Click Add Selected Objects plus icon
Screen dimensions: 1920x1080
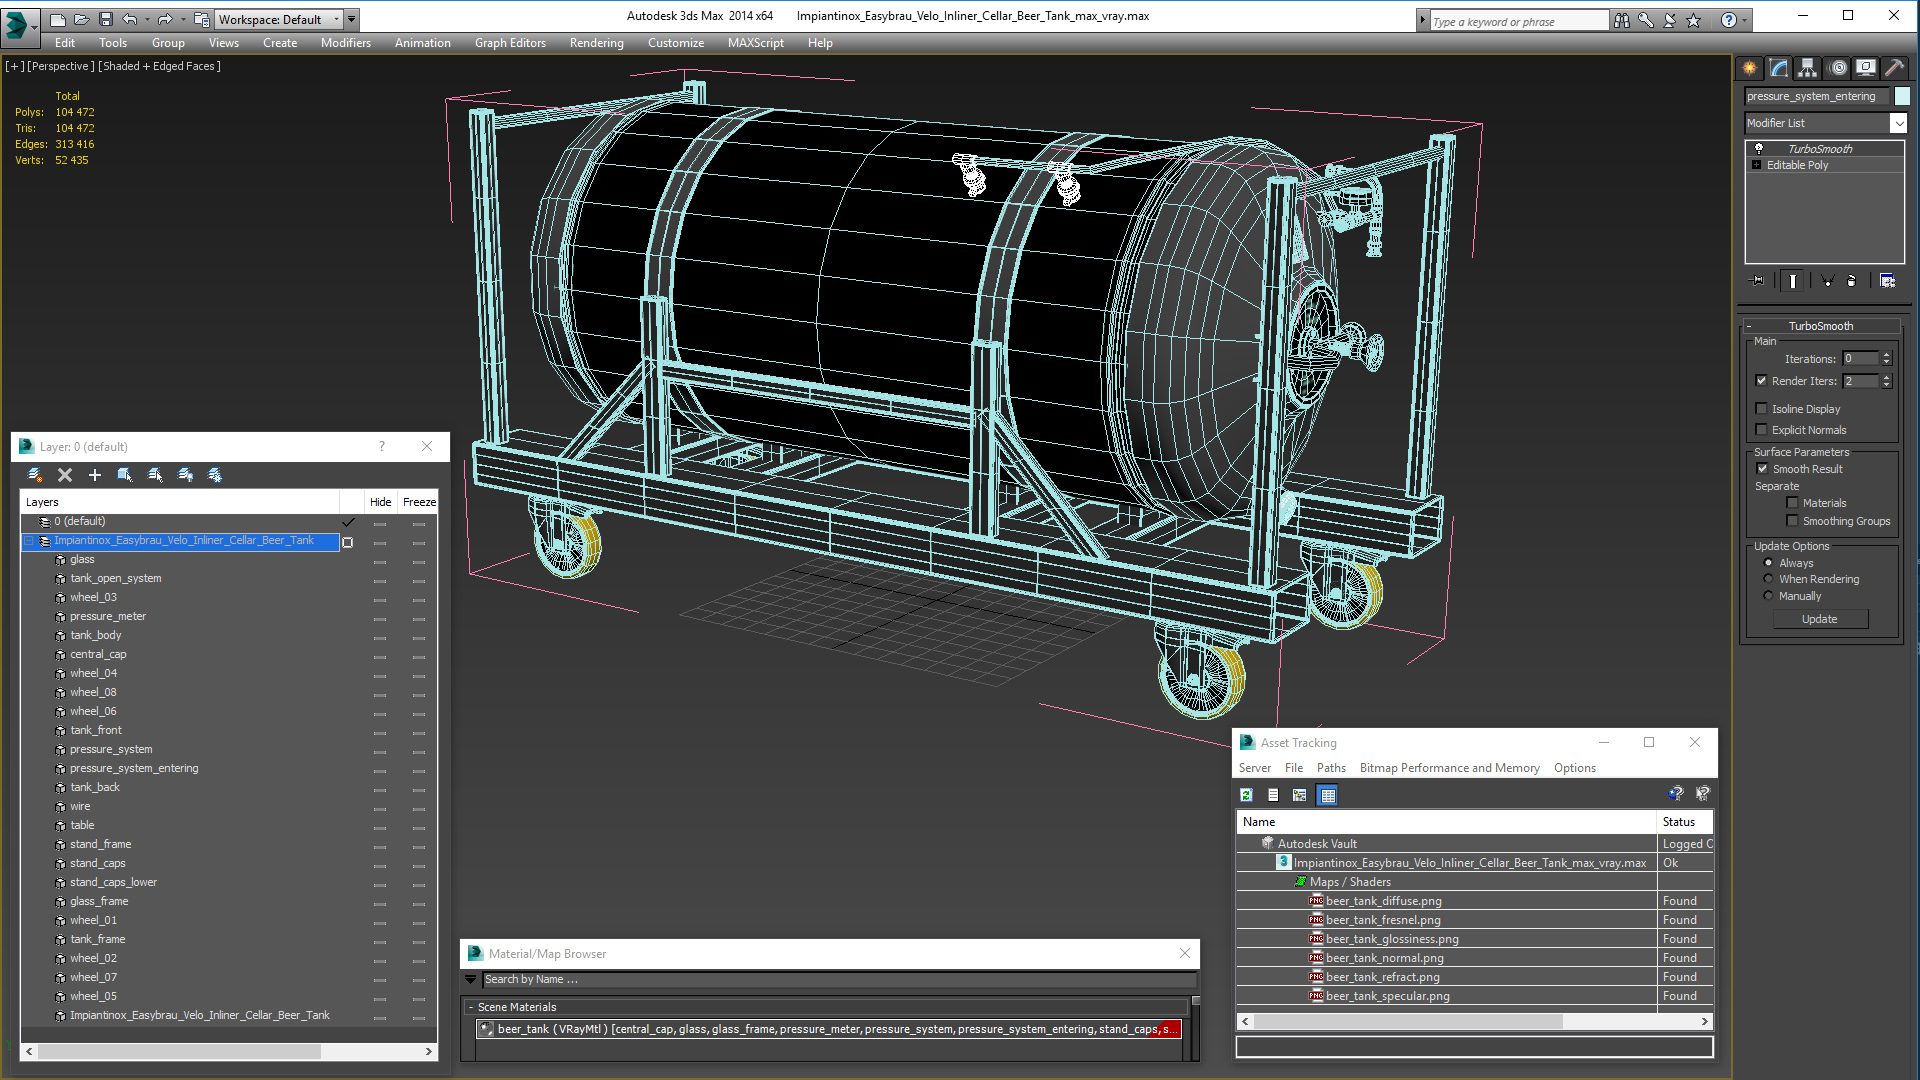coord(95,475)
